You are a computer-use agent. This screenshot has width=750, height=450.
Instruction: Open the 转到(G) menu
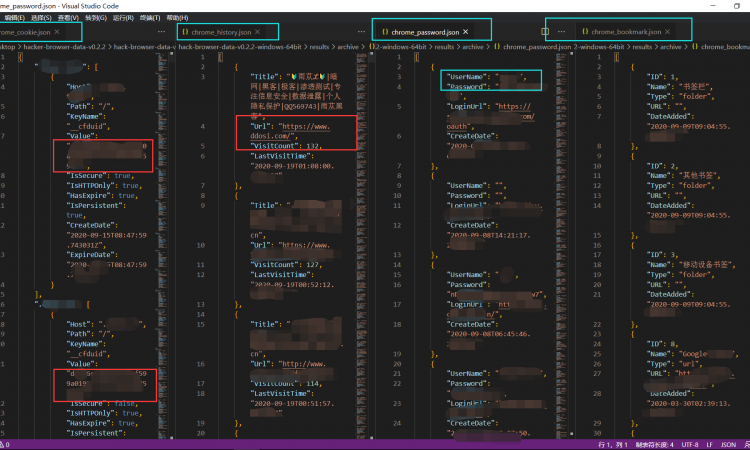(96, 18)
